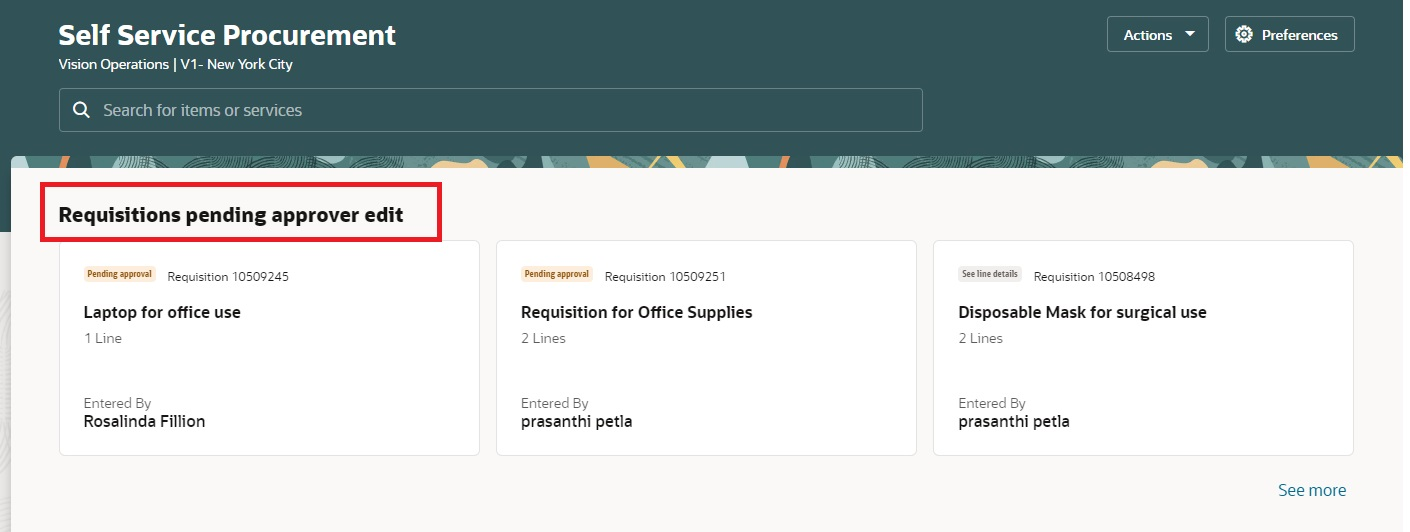Open the Requisition for Office Supplies card
Viewport: 1410px width, 532px height.
tap(706, 348)
